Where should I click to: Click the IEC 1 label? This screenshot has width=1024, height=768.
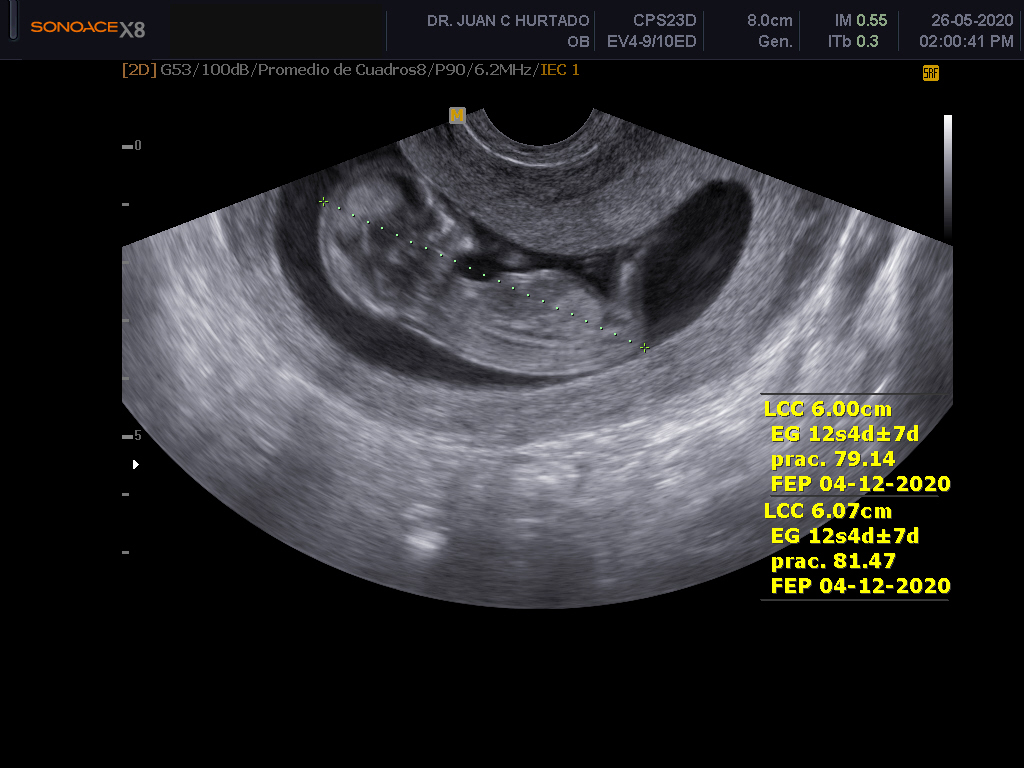560,70
